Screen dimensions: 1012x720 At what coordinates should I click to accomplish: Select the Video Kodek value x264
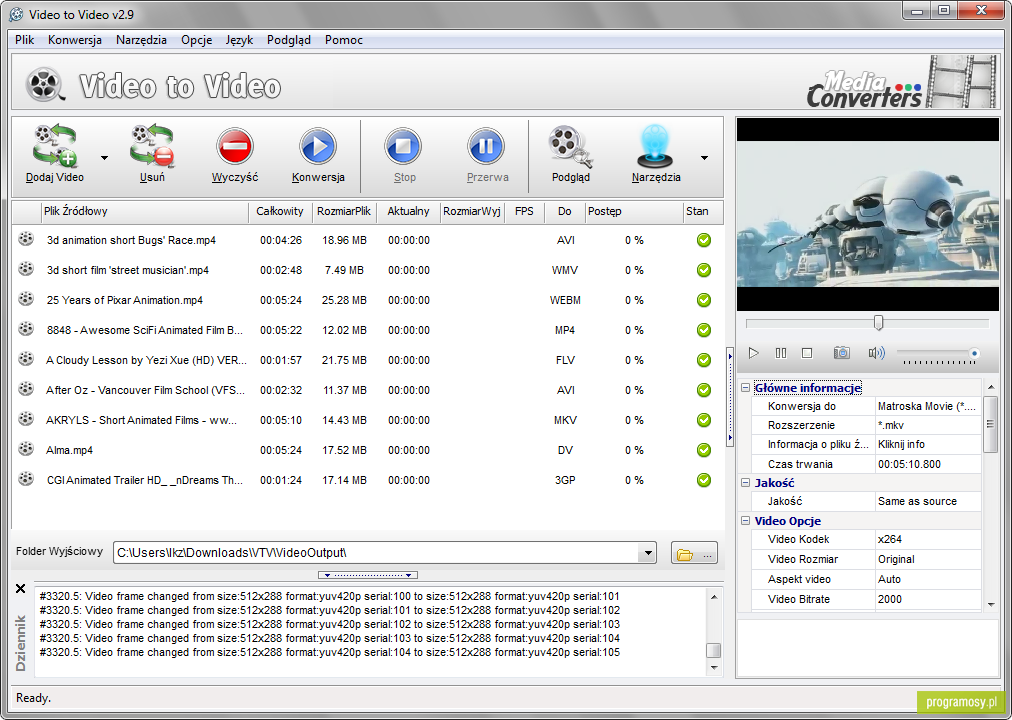tap(927, 539)
